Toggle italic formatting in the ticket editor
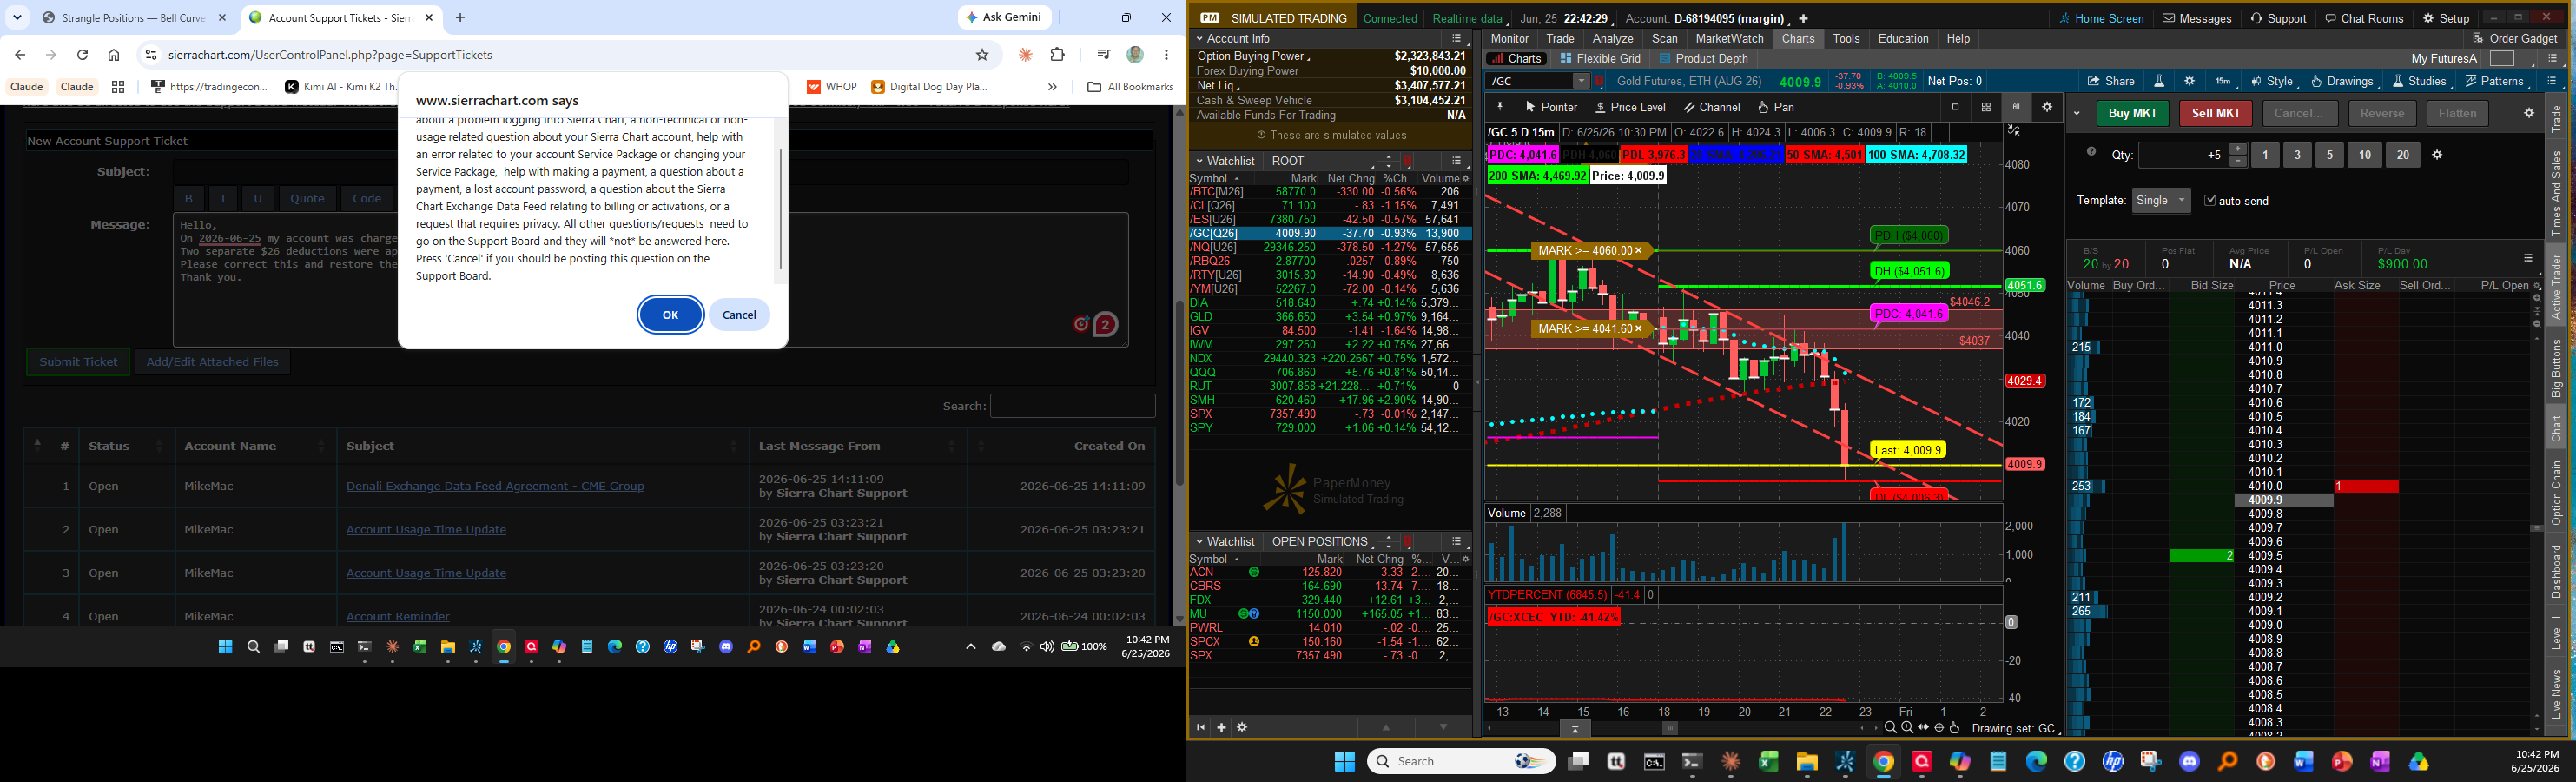2576x782 pixels. pyautogui.click(x=223, y=198)
